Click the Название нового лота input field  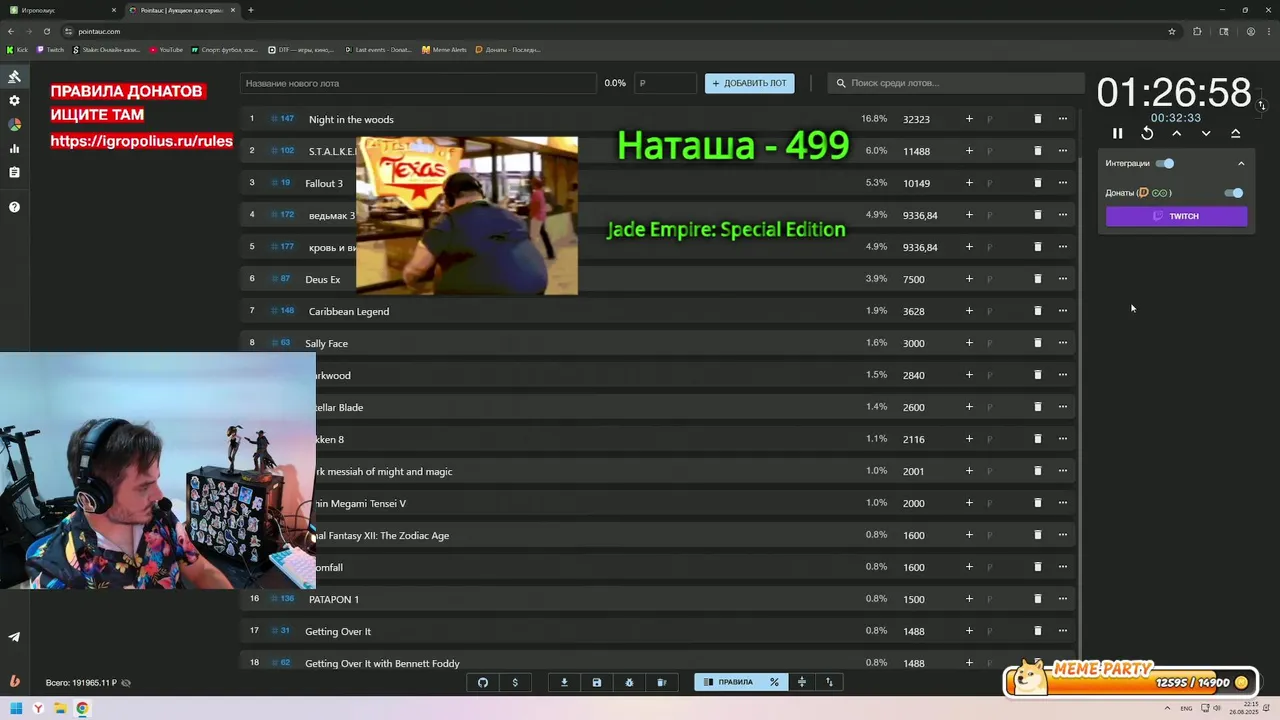click(417, 83)
